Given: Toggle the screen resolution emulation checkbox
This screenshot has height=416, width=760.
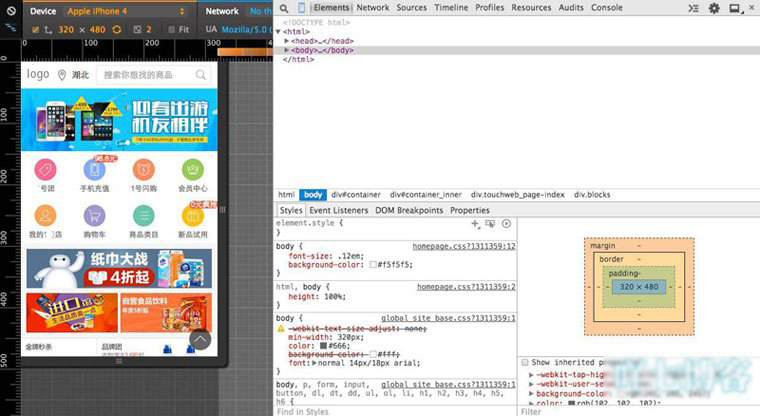Looking at the screenshot, I should 35,30.
